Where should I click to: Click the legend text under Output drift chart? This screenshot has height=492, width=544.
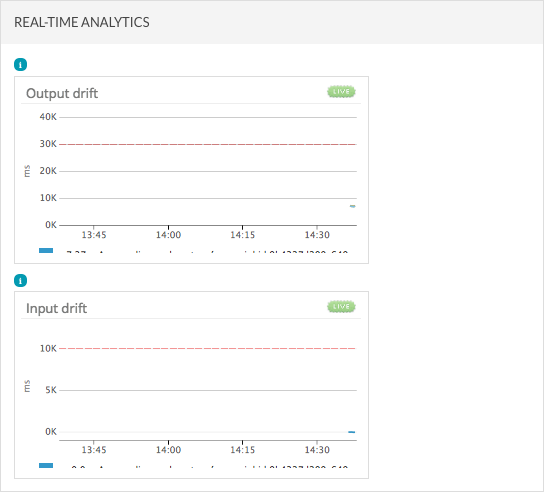207,251
